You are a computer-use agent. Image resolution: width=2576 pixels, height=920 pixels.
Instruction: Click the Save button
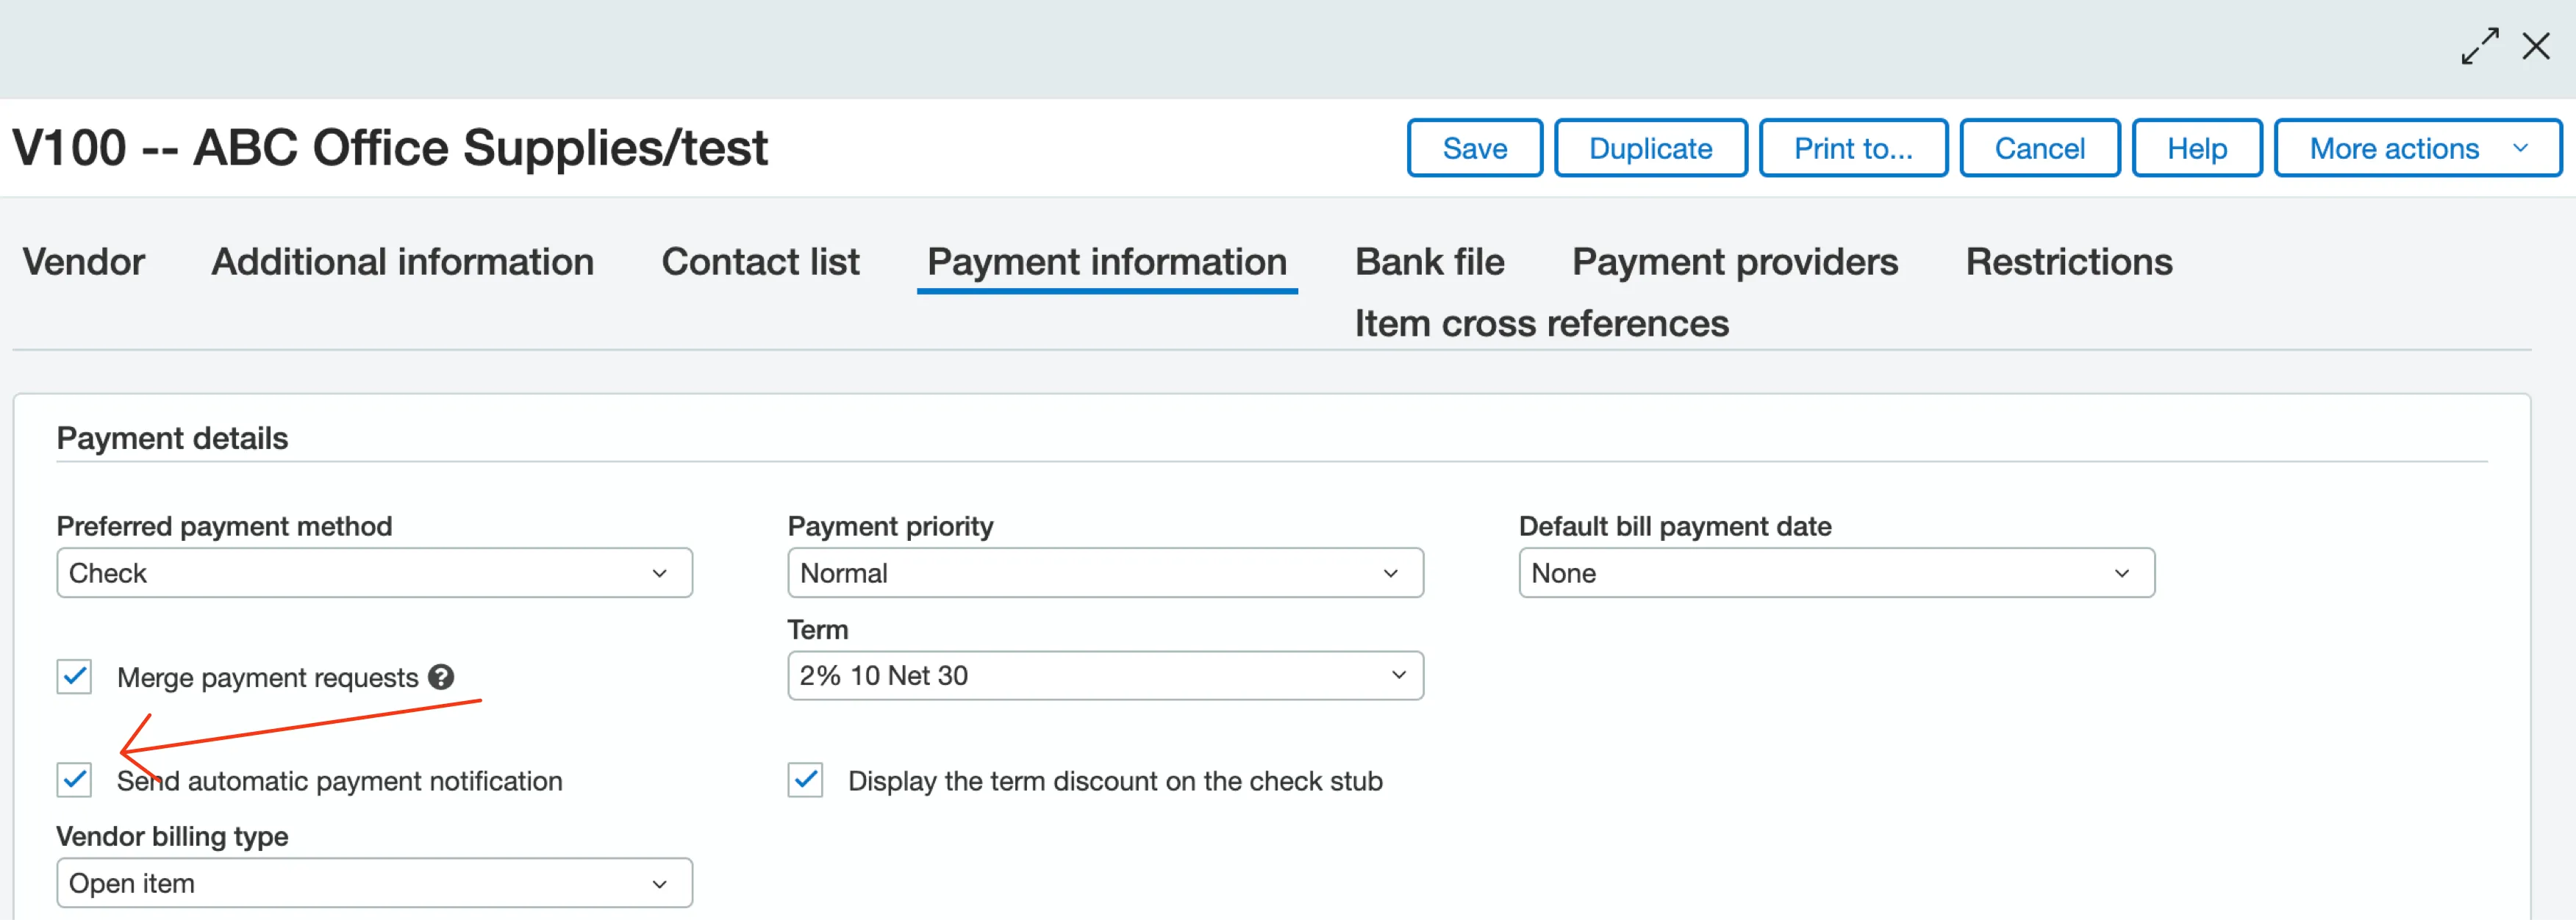tap(1474, 148)
